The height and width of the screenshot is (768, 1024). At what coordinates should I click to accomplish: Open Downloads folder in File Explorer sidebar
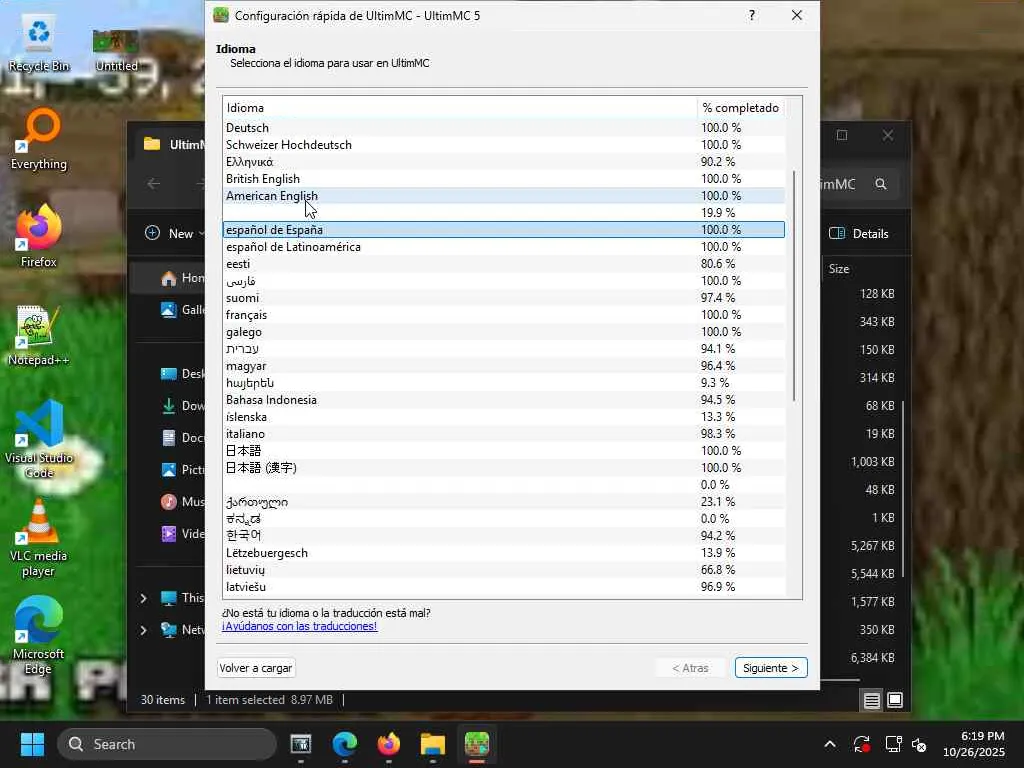point(182,406)
